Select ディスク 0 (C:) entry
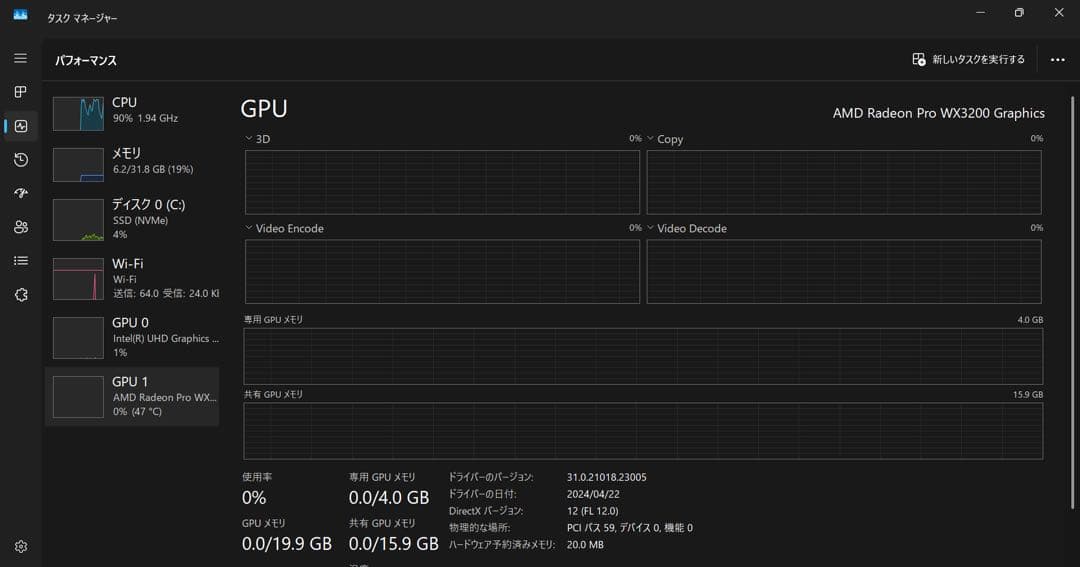The height and width of the screenshot is (567, 1080). tap(133, 218)
